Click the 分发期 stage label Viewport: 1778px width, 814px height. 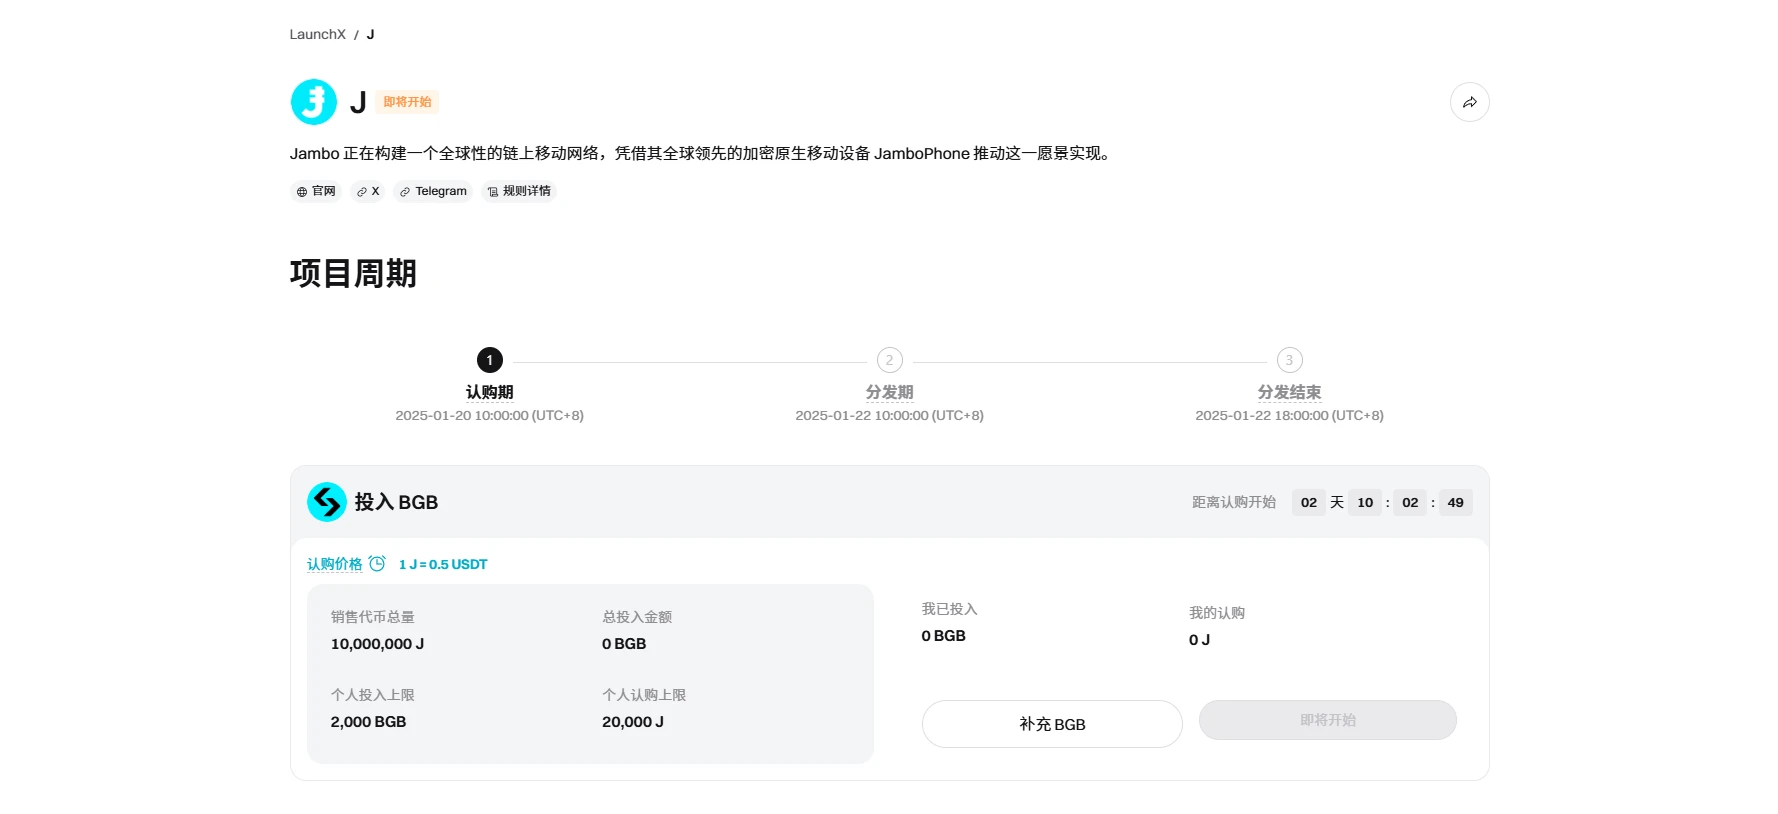click(x=890, y=392)
